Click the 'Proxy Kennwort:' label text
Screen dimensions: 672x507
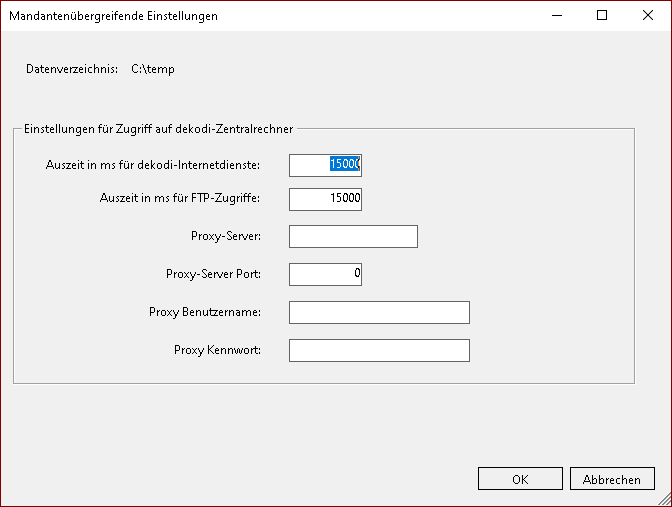tap(217, 350)
